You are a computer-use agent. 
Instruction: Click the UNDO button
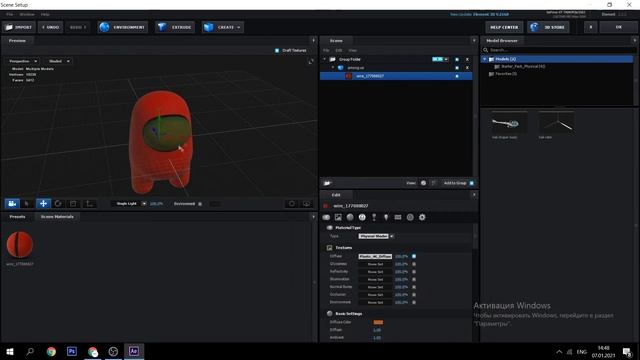[51, 27]
